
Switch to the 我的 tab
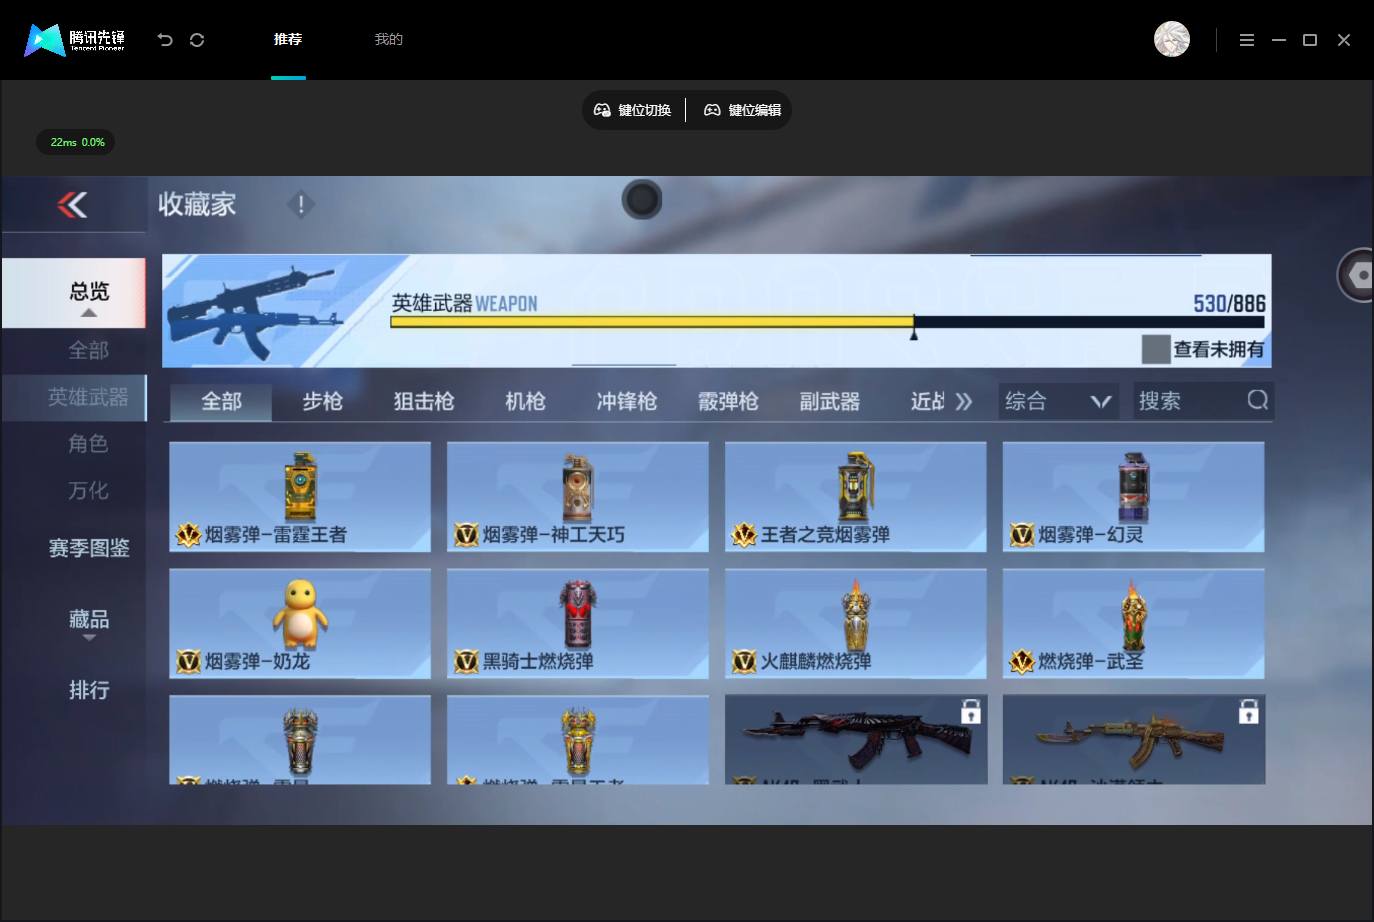click(388, 39)
